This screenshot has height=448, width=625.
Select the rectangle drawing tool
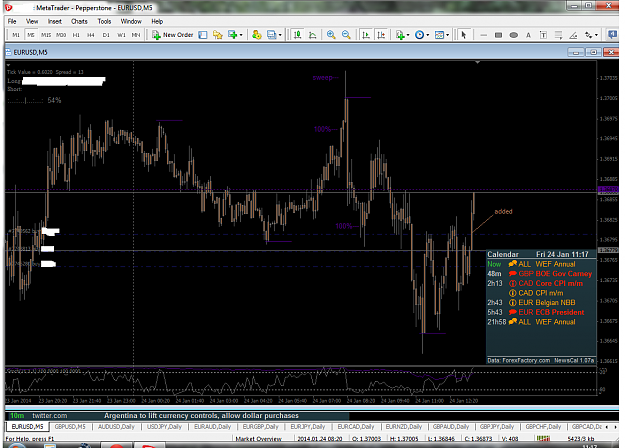[x=498, y=35]
